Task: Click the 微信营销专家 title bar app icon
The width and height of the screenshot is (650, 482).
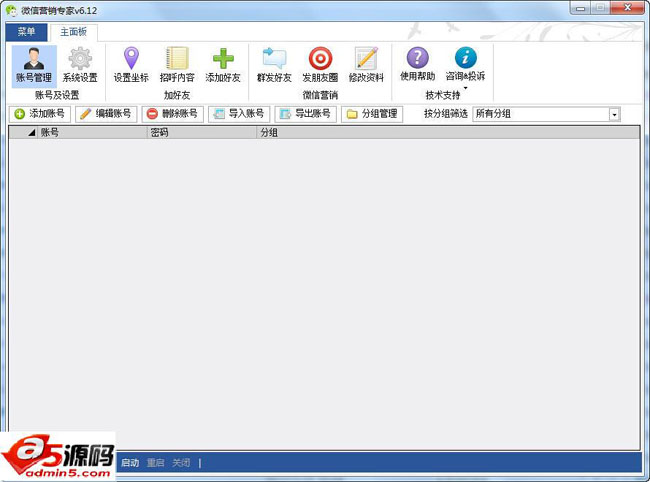Action: coord(11,10)
